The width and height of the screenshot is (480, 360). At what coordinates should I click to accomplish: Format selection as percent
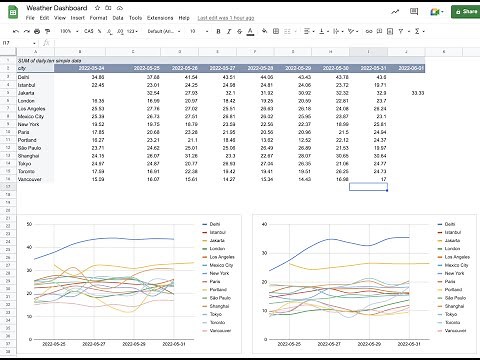tap(100, 31)
